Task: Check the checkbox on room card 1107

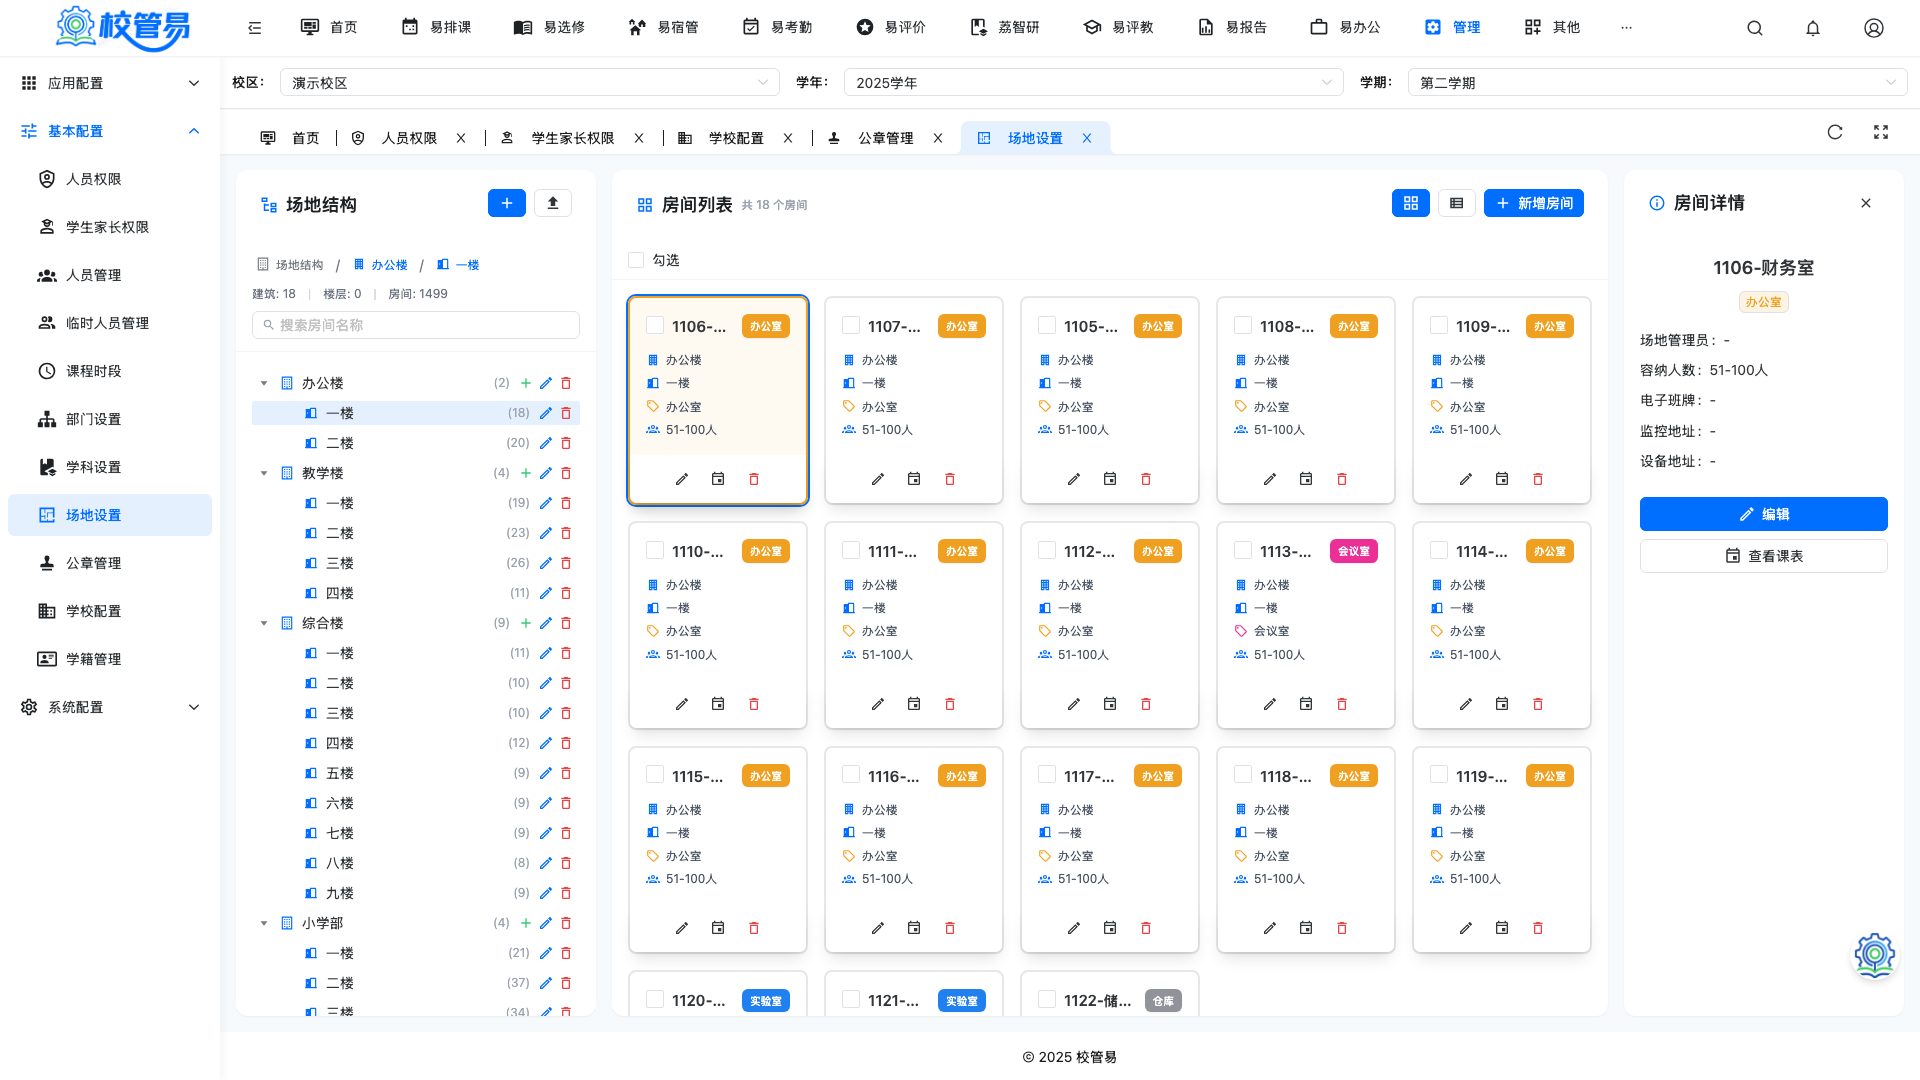Action: click(851, 326)
